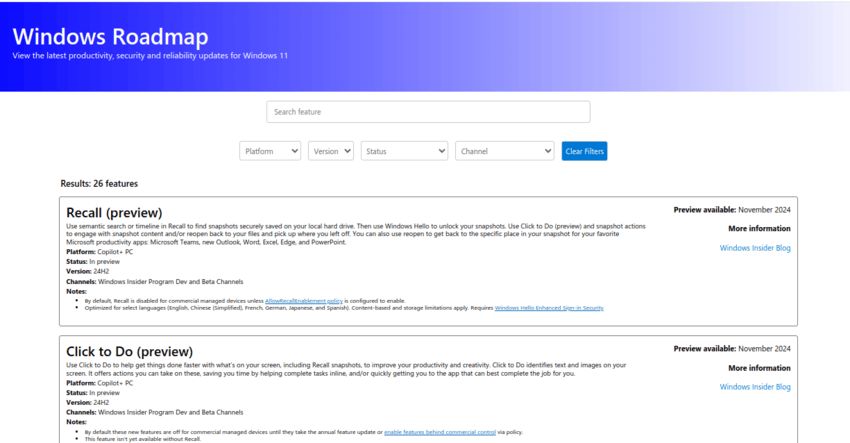Click the Channels line in Recall card

[155, 282]
